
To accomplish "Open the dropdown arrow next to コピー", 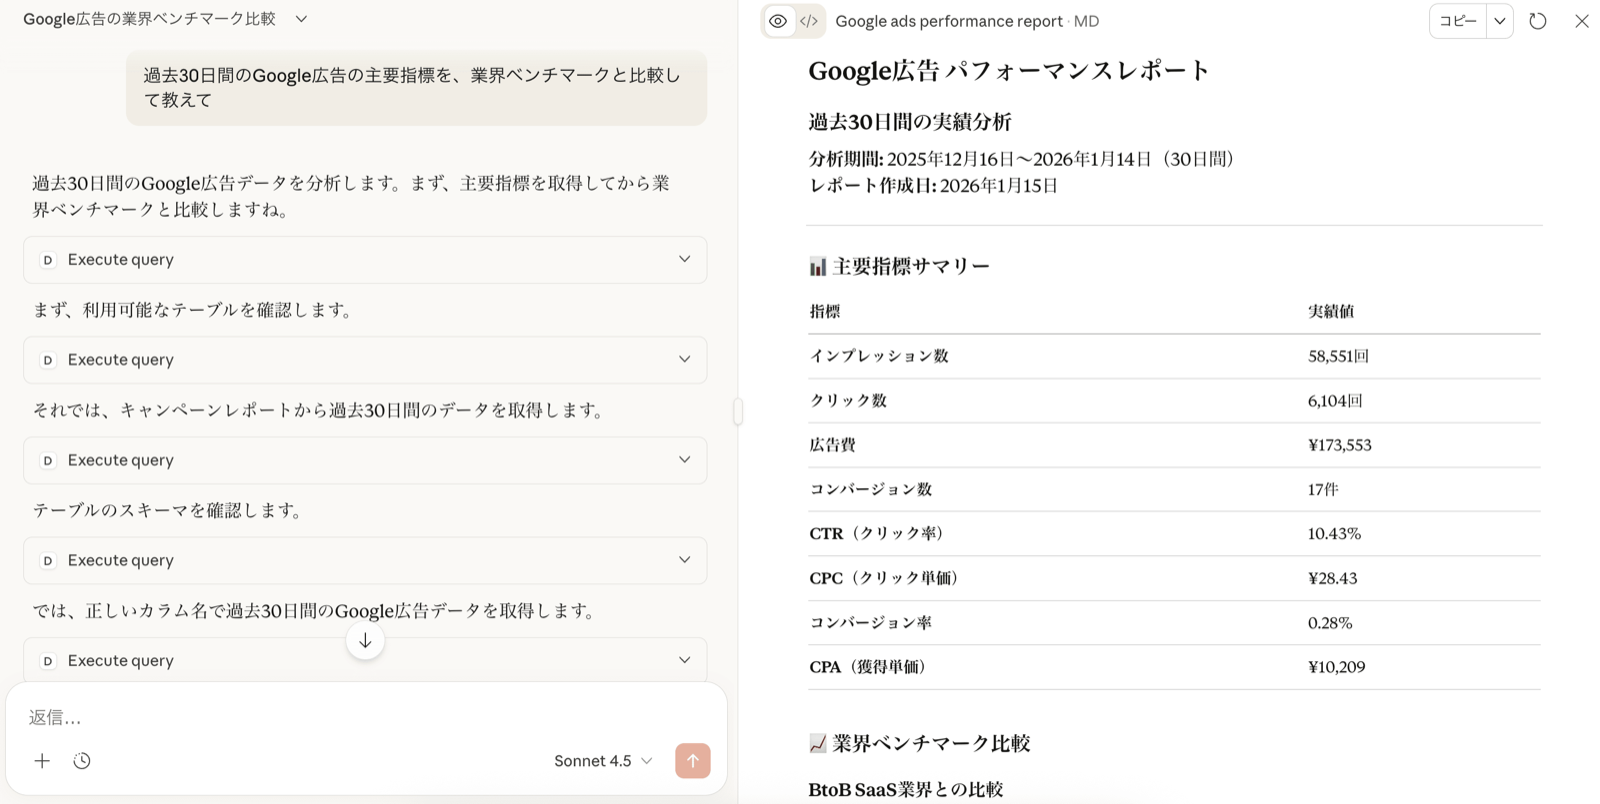I will pyautogui.click(x=1500, y=21).
